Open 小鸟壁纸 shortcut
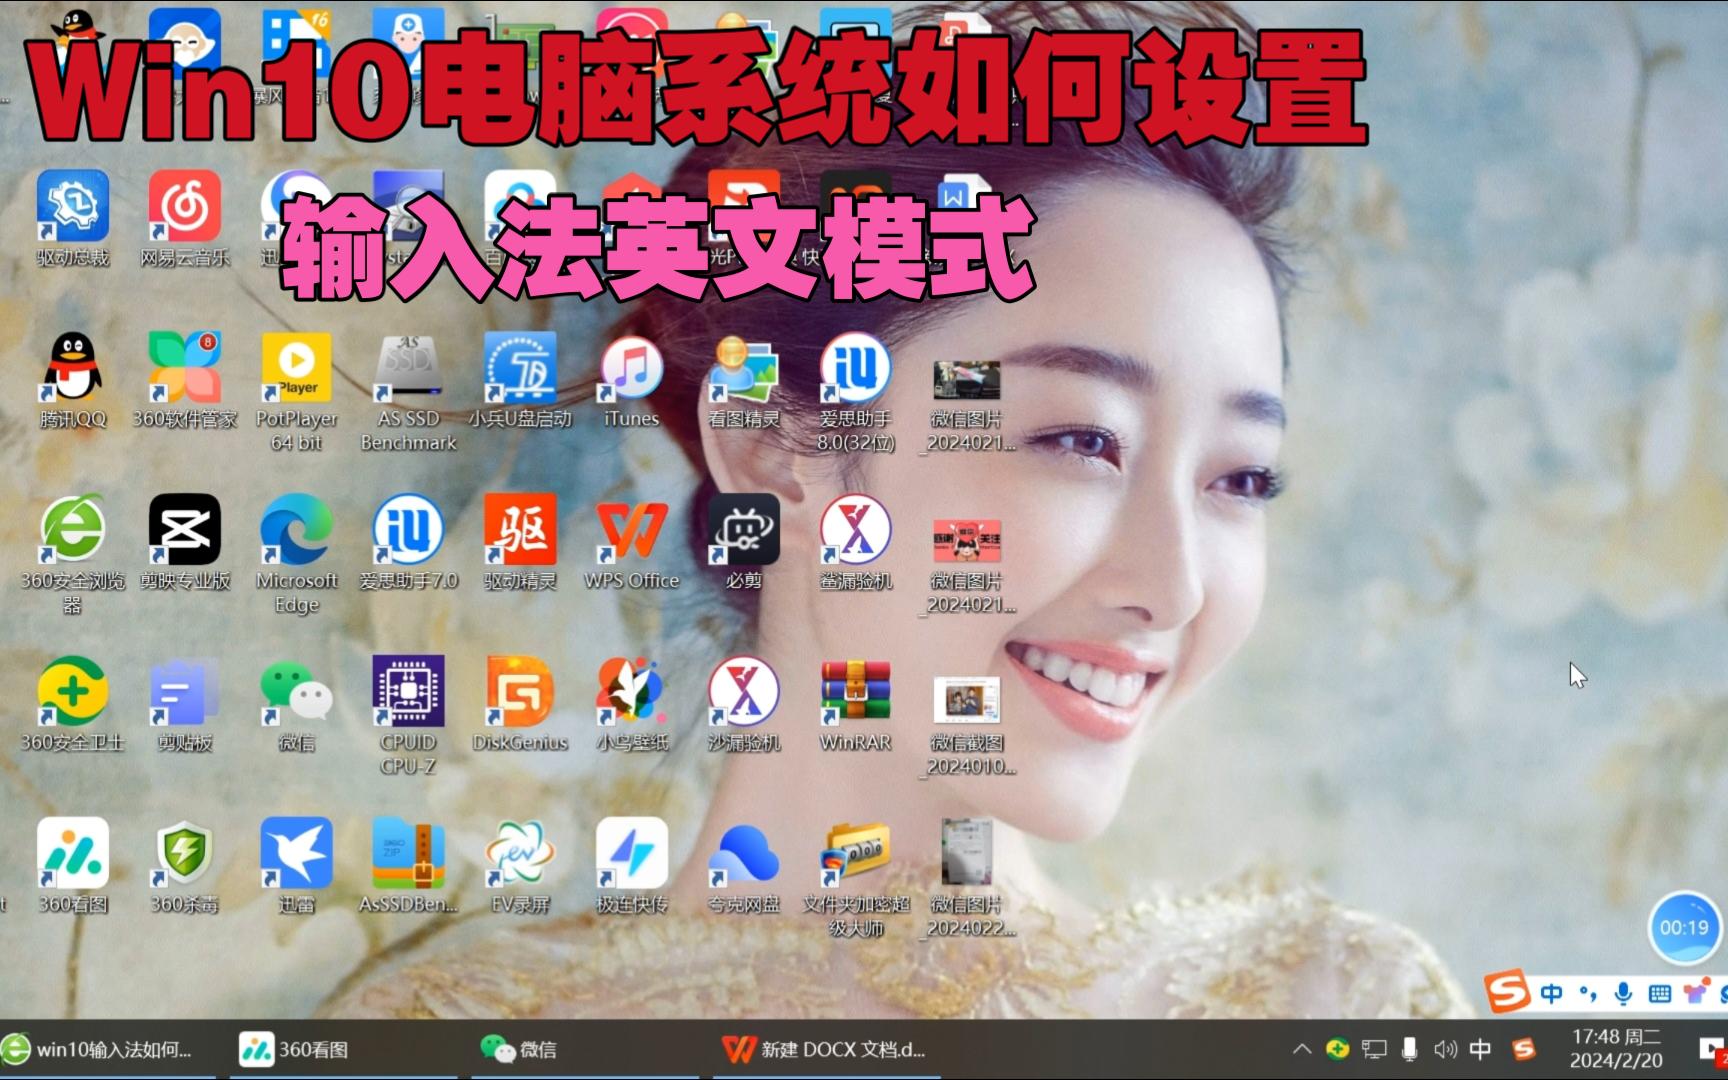Image resolution: width=1728 pixels, height=1080 pixels. [632, 705]
